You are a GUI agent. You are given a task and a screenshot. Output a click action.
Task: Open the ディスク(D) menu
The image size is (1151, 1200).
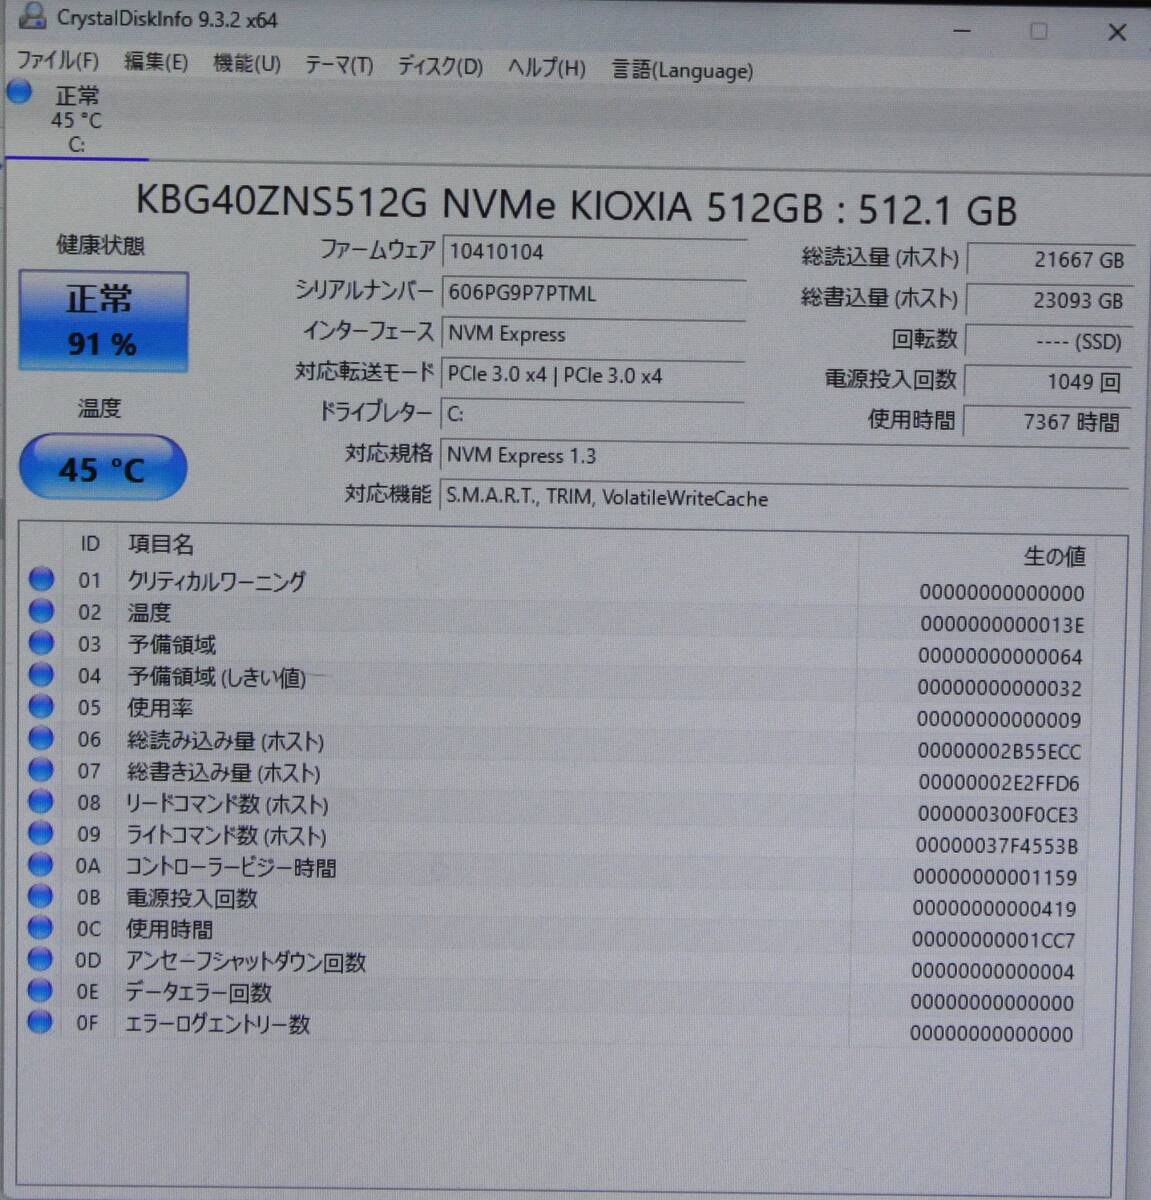tap(440, 67)
